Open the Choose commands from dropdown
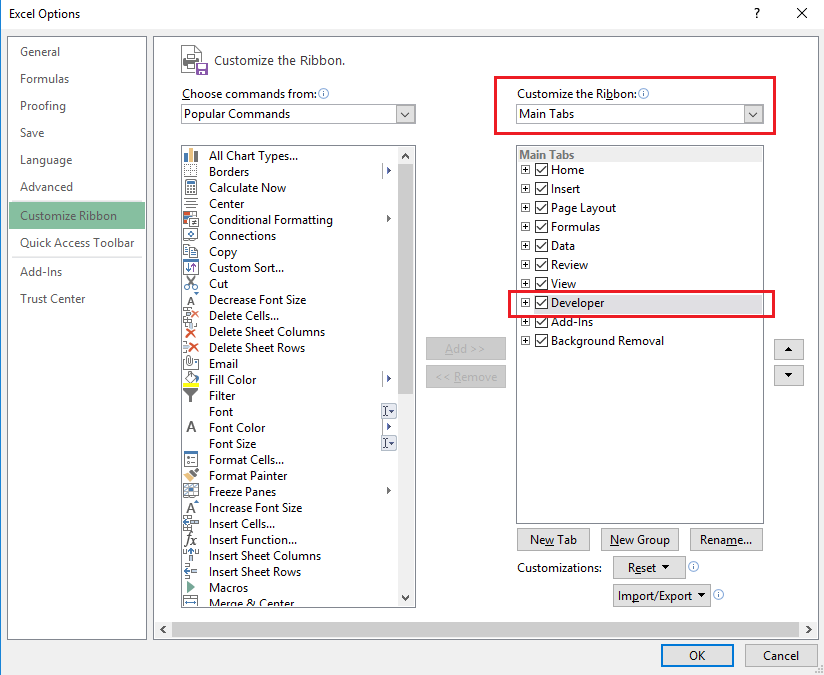This screenshot has width=824, height=675. click(298, 114)
